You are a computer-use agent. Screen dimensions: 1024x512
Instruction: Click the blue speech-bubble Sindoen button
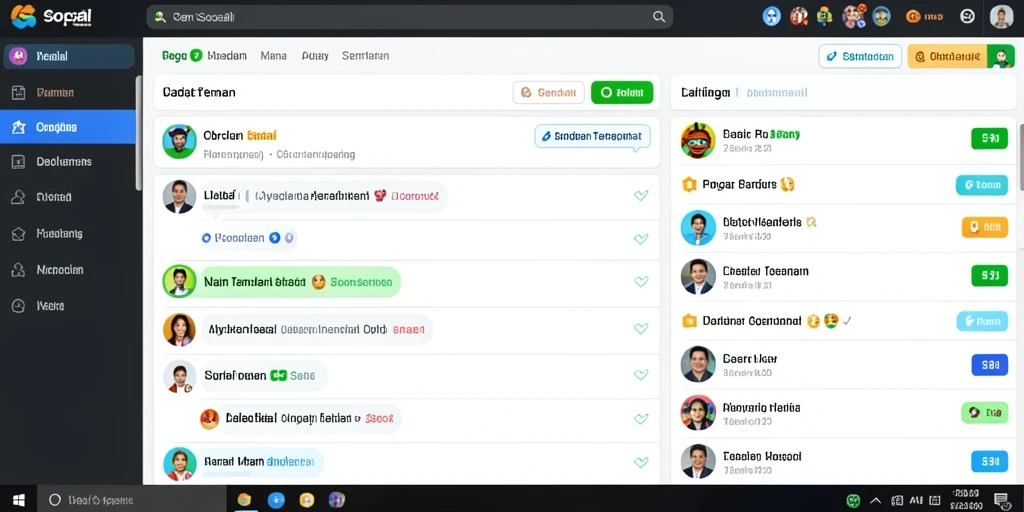click(592, 136)
